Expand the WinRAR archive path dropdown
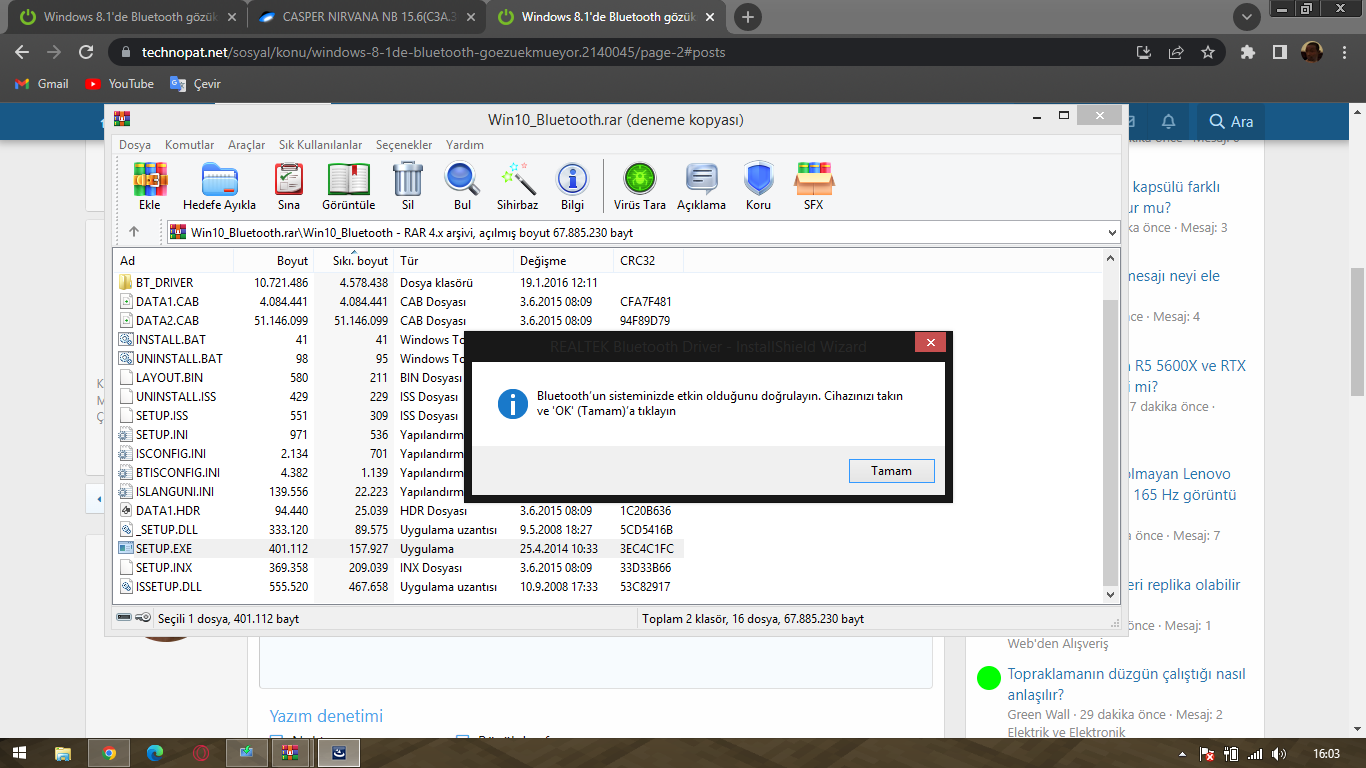Image resolution: width=1366 pixels, height=768 pixels. coord(1113,232)
